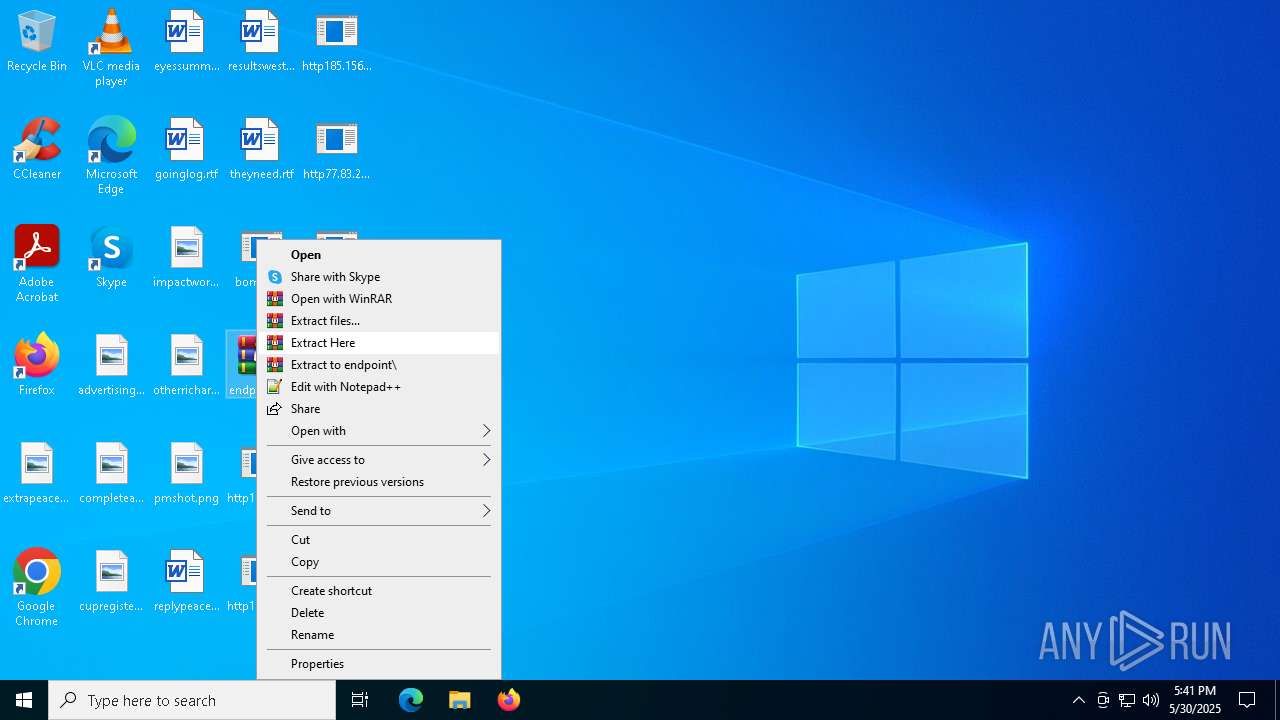Select the http77.83.2 desktop file icon

pos(336,150)
